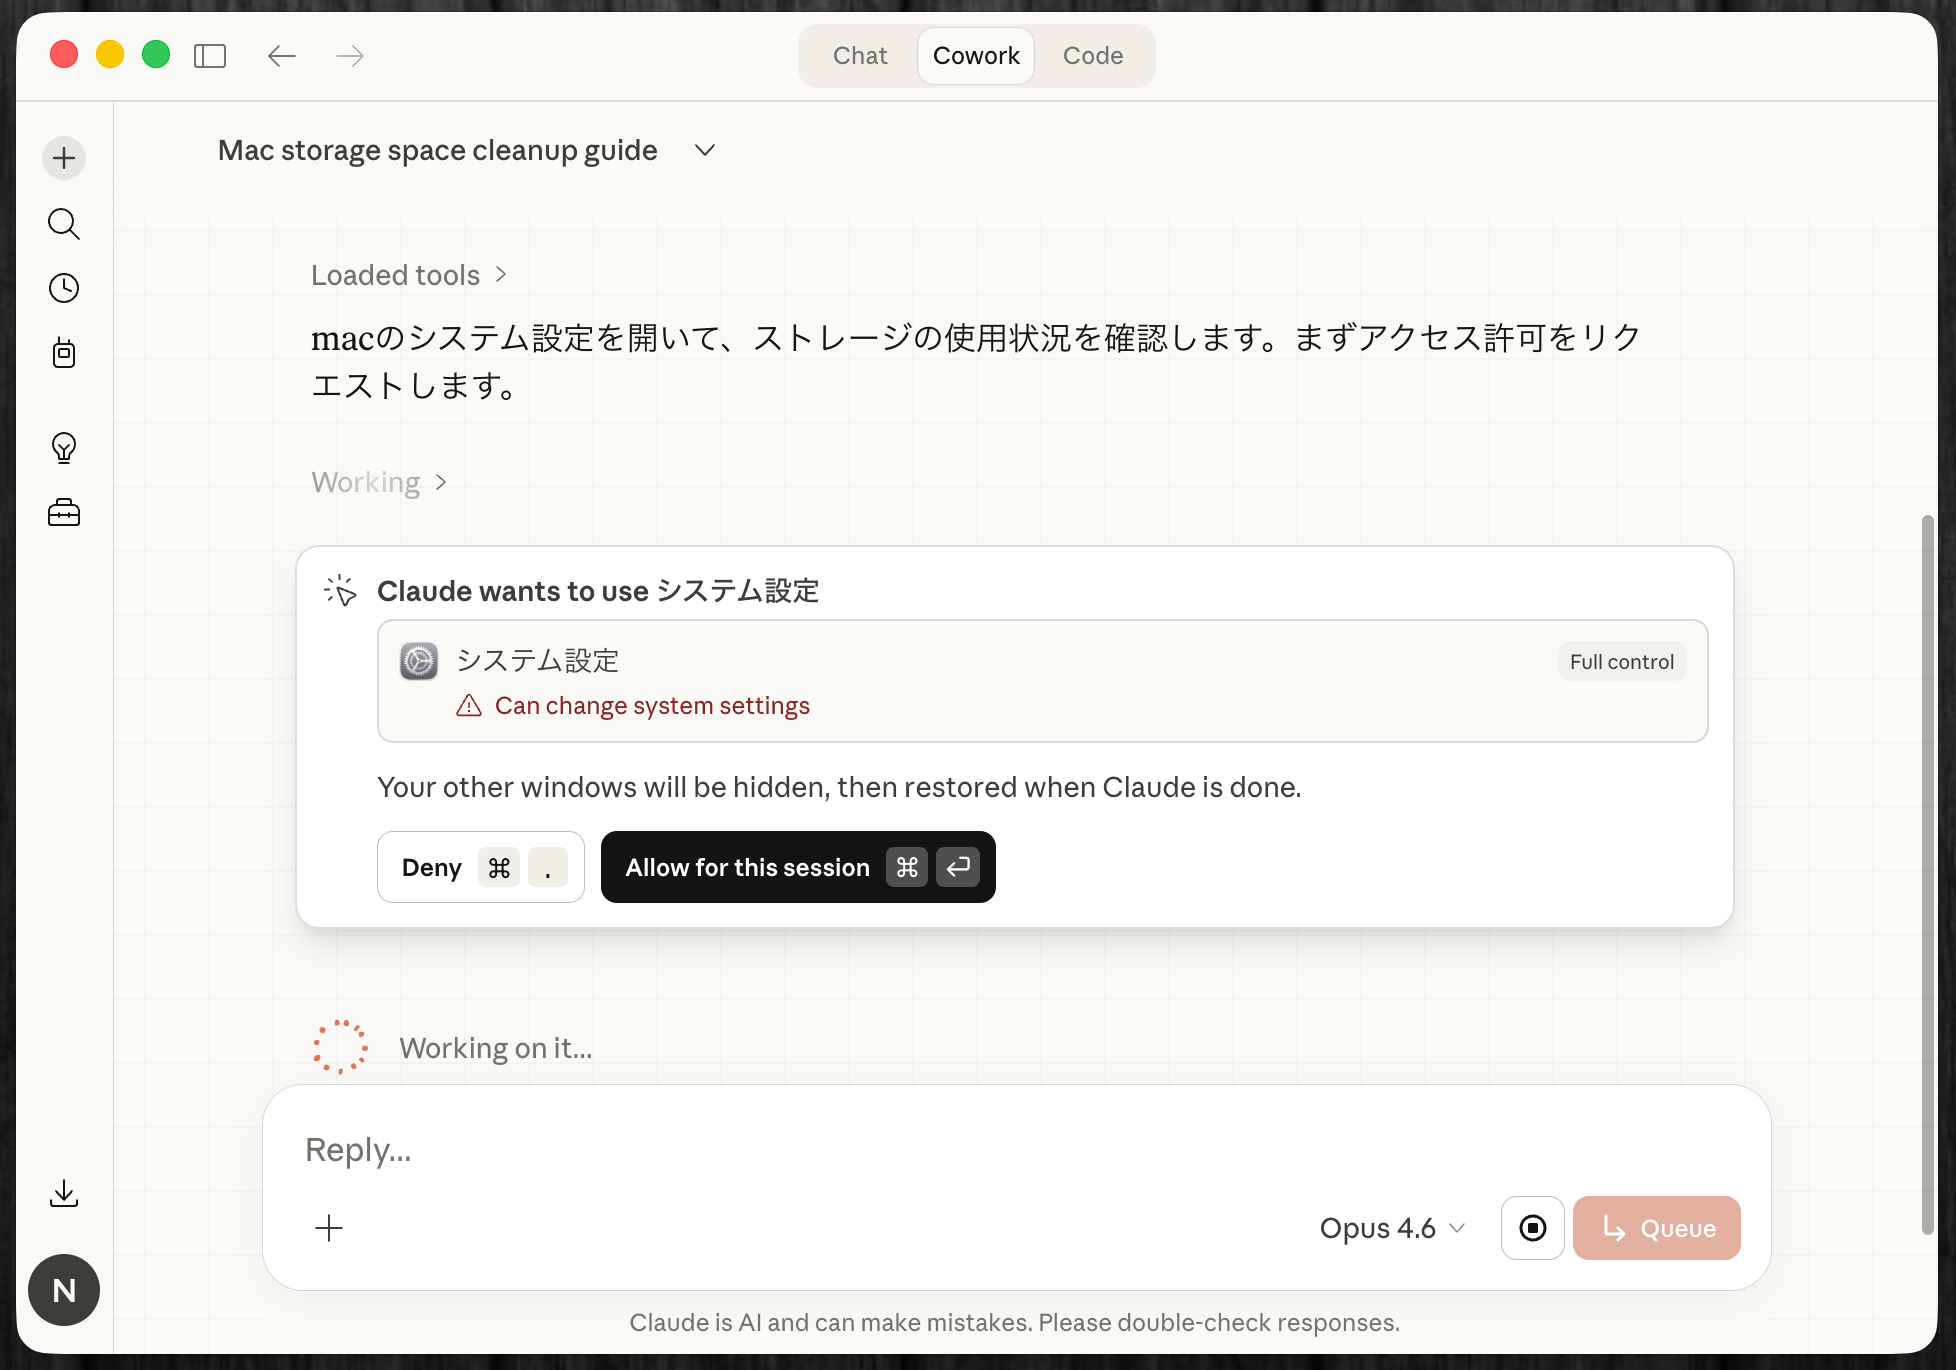Click the download icon near the bottom sidebar
Viewport: 1956px width, 1370px height.
tap(63, 1193)
